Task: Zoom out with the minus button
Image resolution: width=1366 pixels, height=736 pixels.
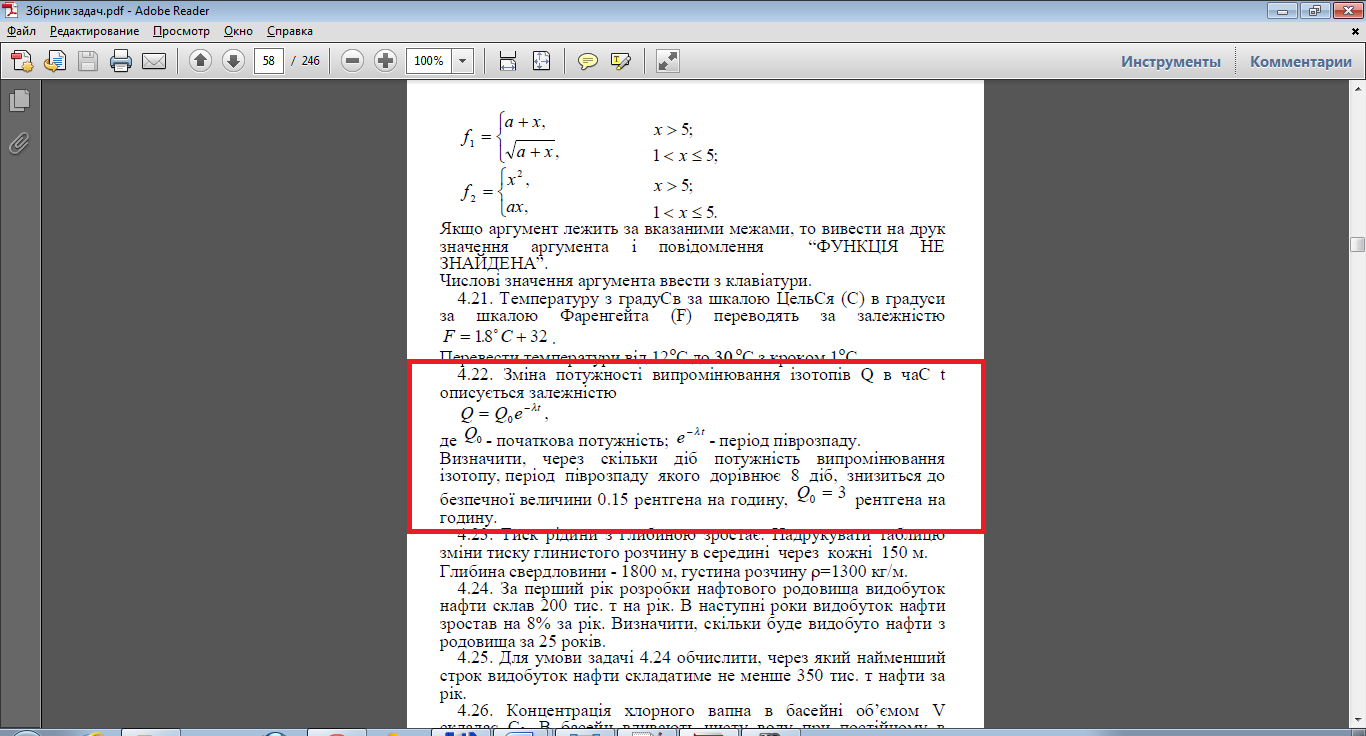Action: 352,61
